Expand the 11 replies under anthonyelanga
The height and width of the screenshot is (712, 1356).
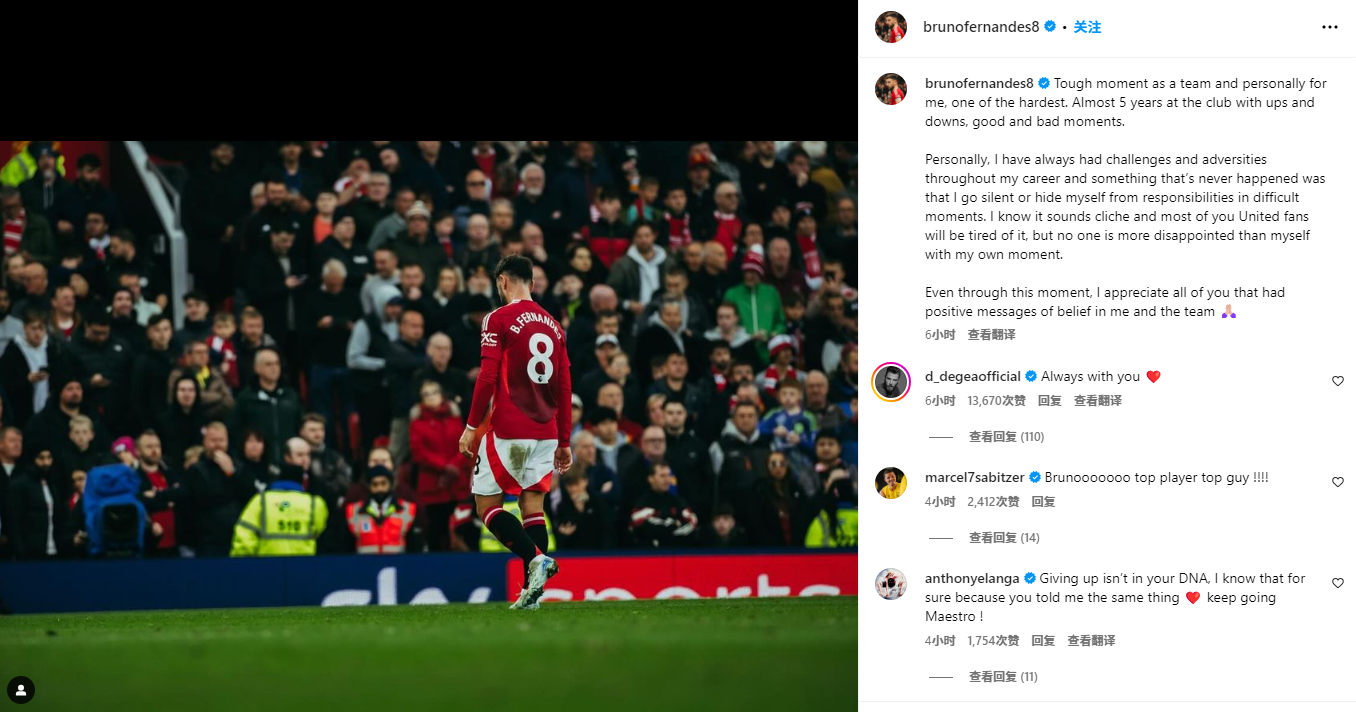coord(1003,677)
